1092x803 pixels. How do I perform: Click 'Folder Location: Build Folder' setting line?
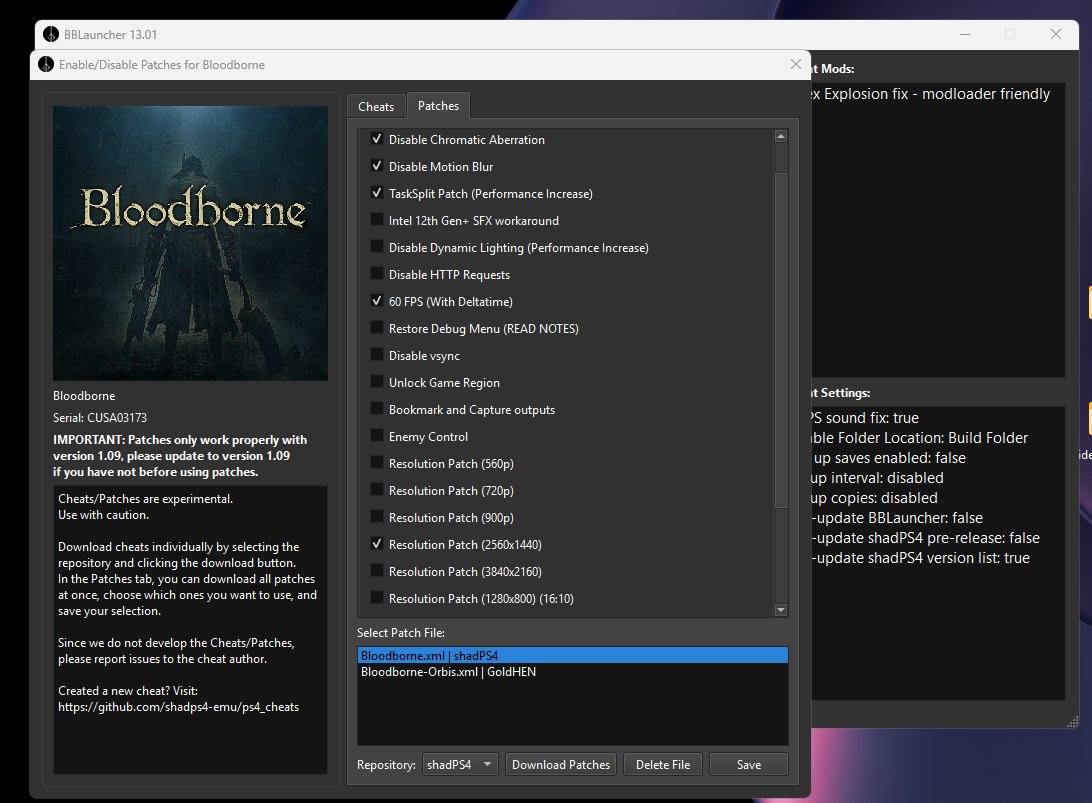click(920, 437)
